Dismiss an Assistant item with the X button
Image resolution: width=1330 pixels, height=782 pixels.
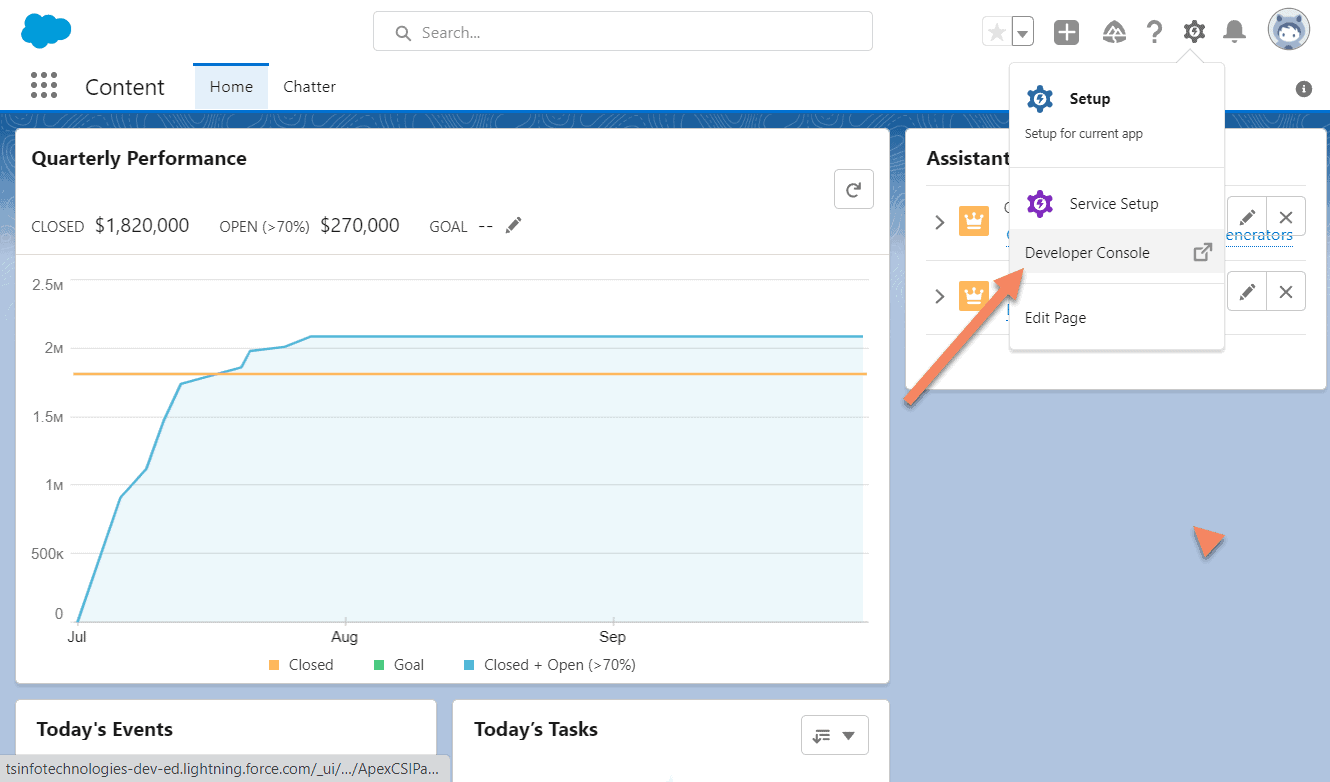pos(1285,216)
